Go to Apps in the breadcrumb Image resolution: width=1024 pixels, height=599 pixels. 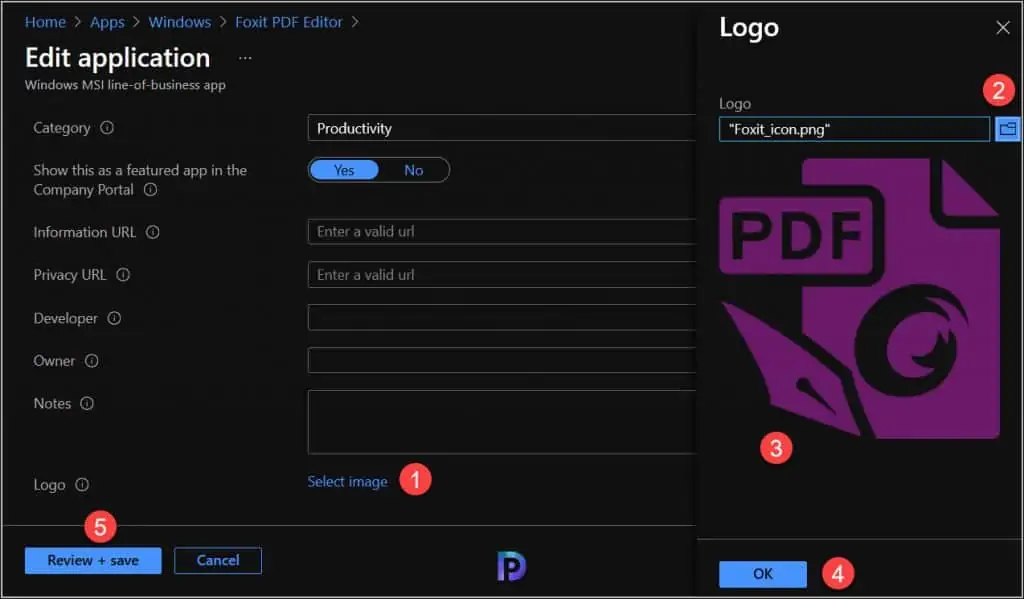[107, 22]
